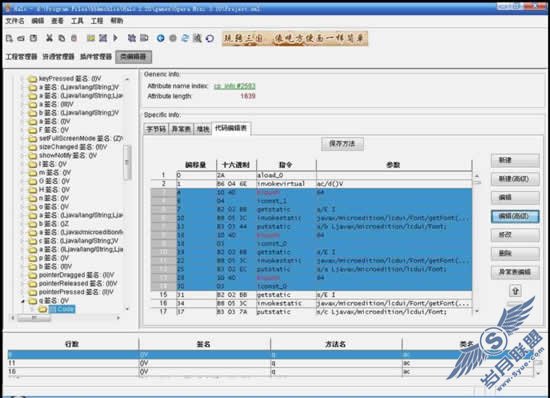Collapse the q 签名 tree node arrow
550x398 pixels.
pos(23,301)
